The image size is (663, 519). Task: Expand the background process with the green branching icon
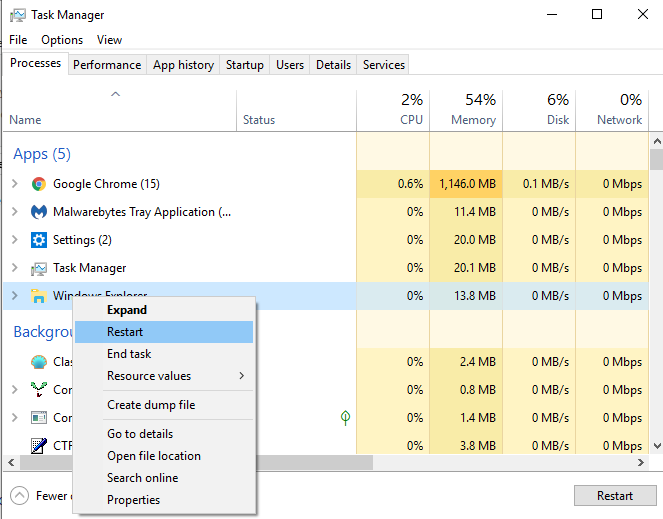pos(15,389)
